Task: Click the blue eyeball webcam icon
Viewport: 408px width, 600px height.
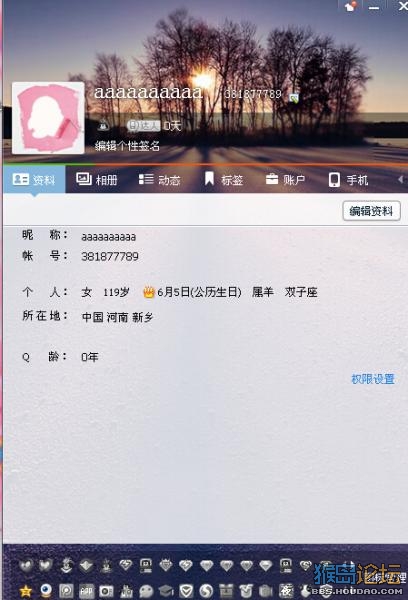Action: (46, 590)
